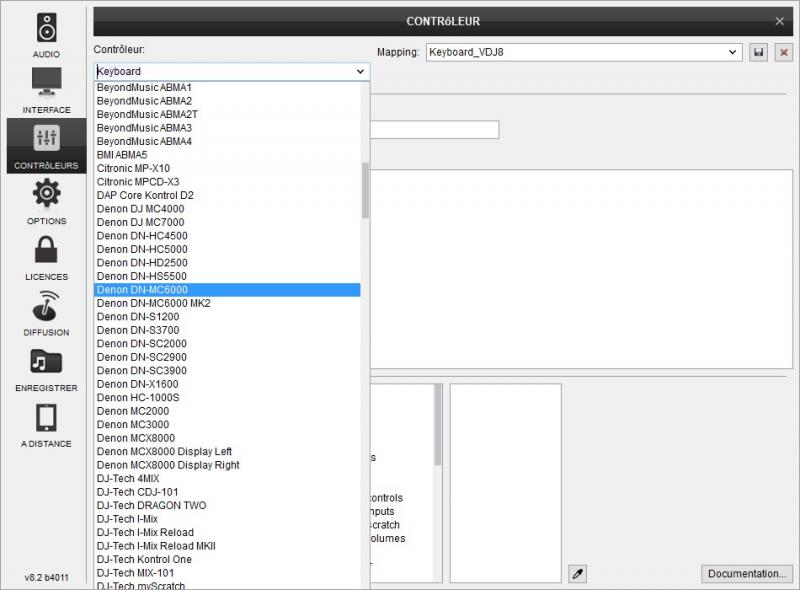Pick DJ-Tech DRAGON TWO controller
The image size is (800, 590).
pyautogui.click(x=151, y=506)
